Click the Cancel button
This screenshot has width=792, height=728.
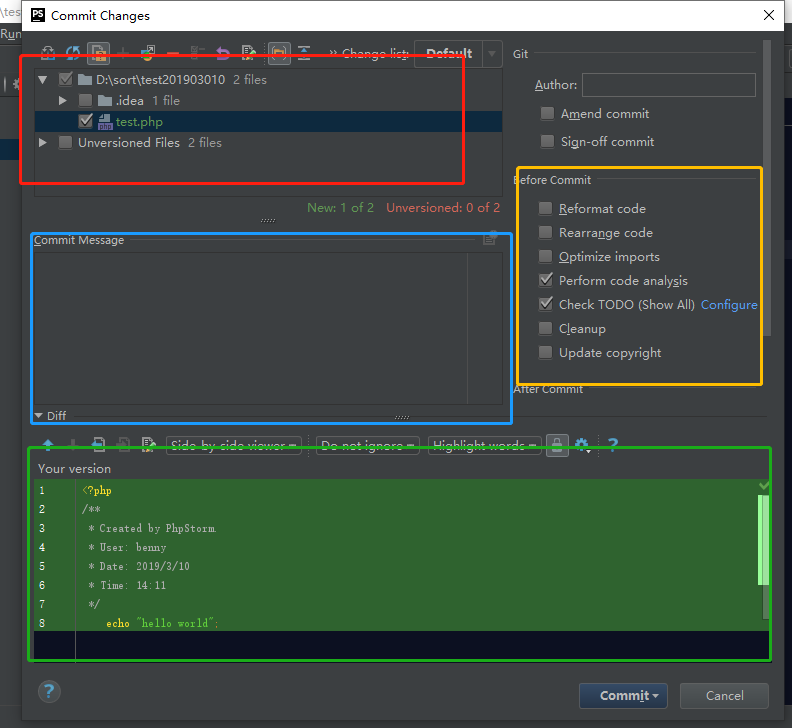click(x=724, y=696)
